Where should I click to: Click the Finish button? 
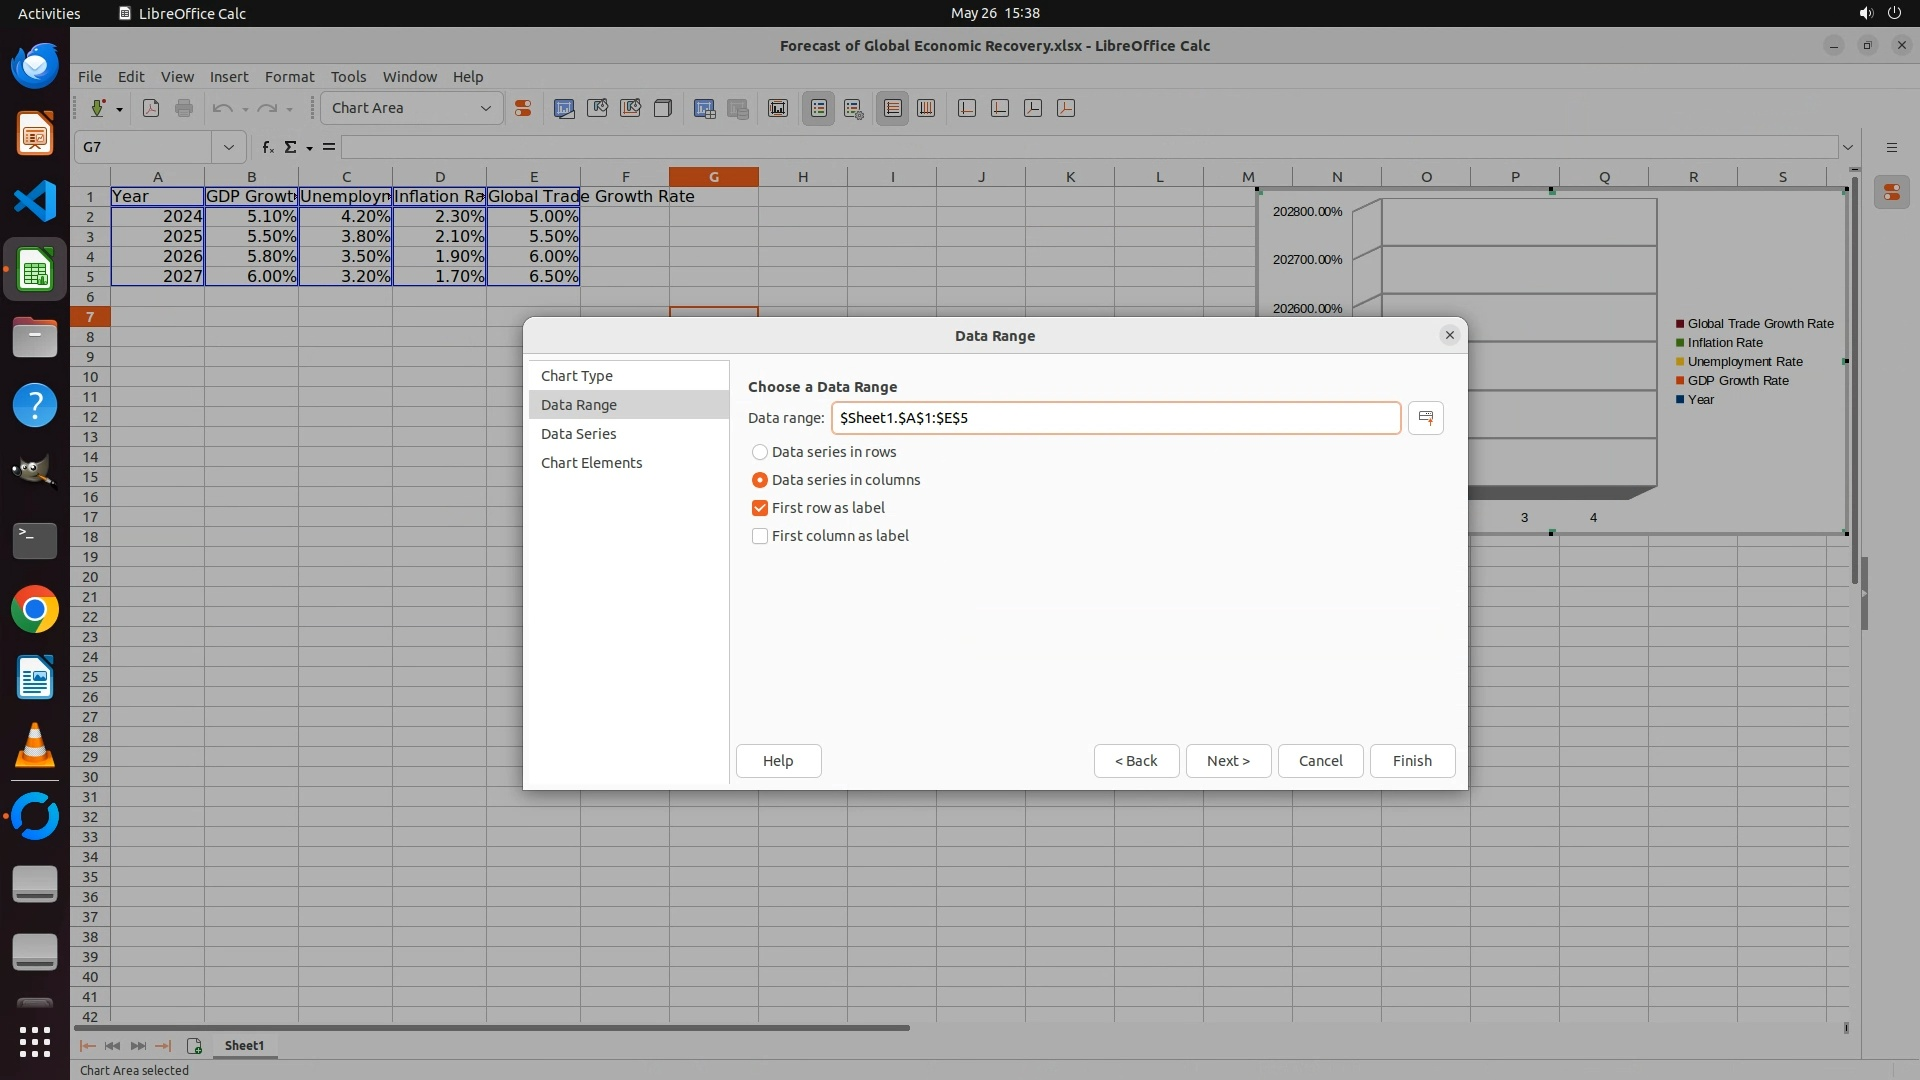point(1411,761)
